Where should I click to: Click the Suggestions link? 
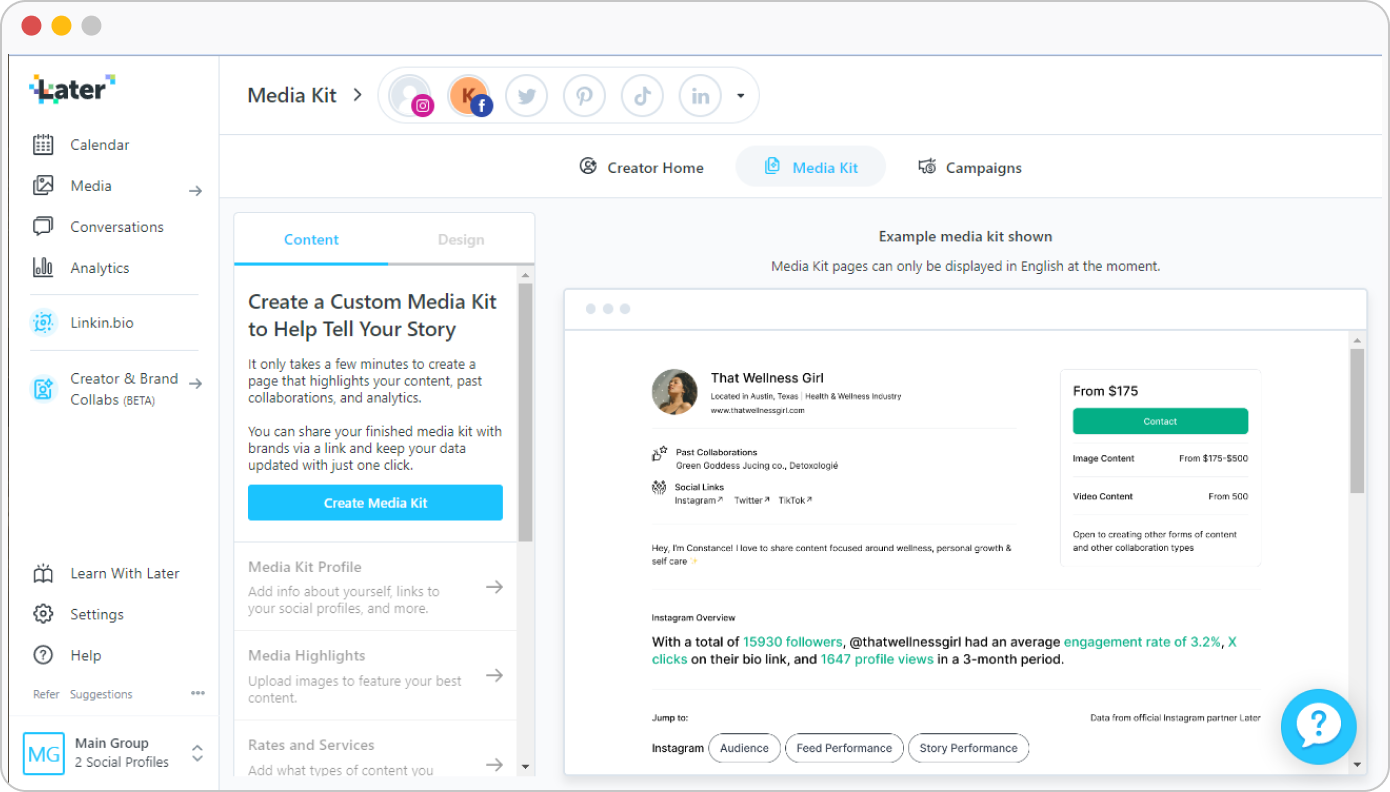pos(101,694)
